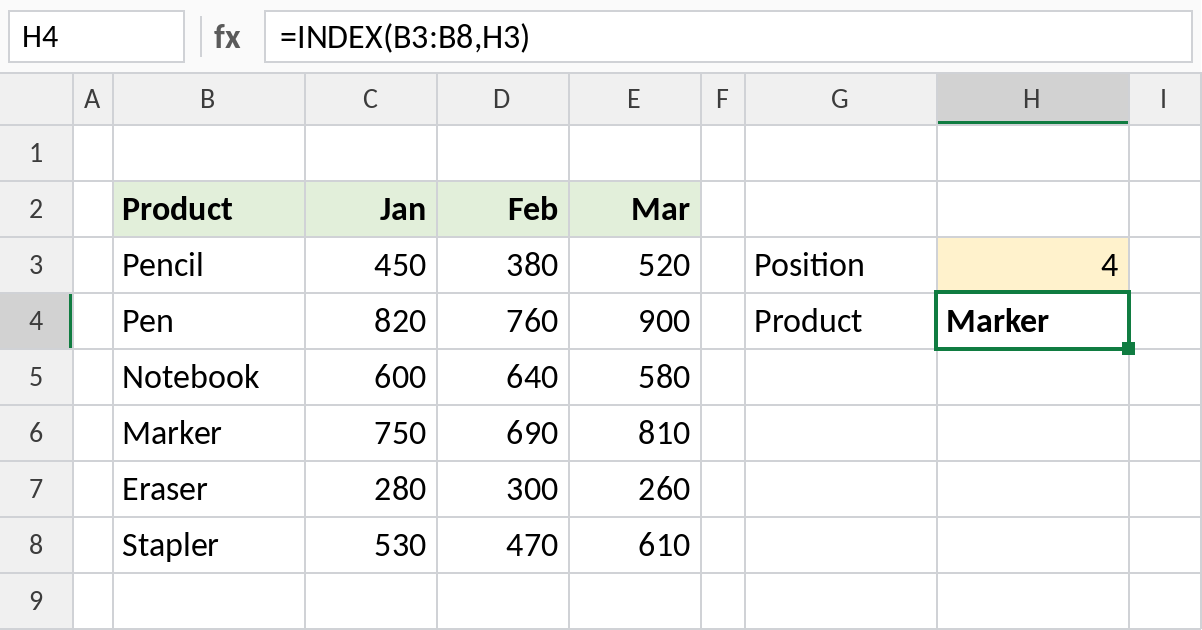Click the cell with value 520
The image size is (1202, 630).
click(635, 265)
